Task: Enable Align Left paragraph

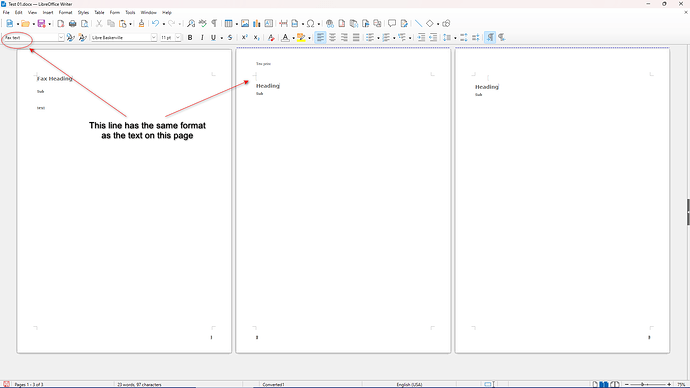Action: 320,38
